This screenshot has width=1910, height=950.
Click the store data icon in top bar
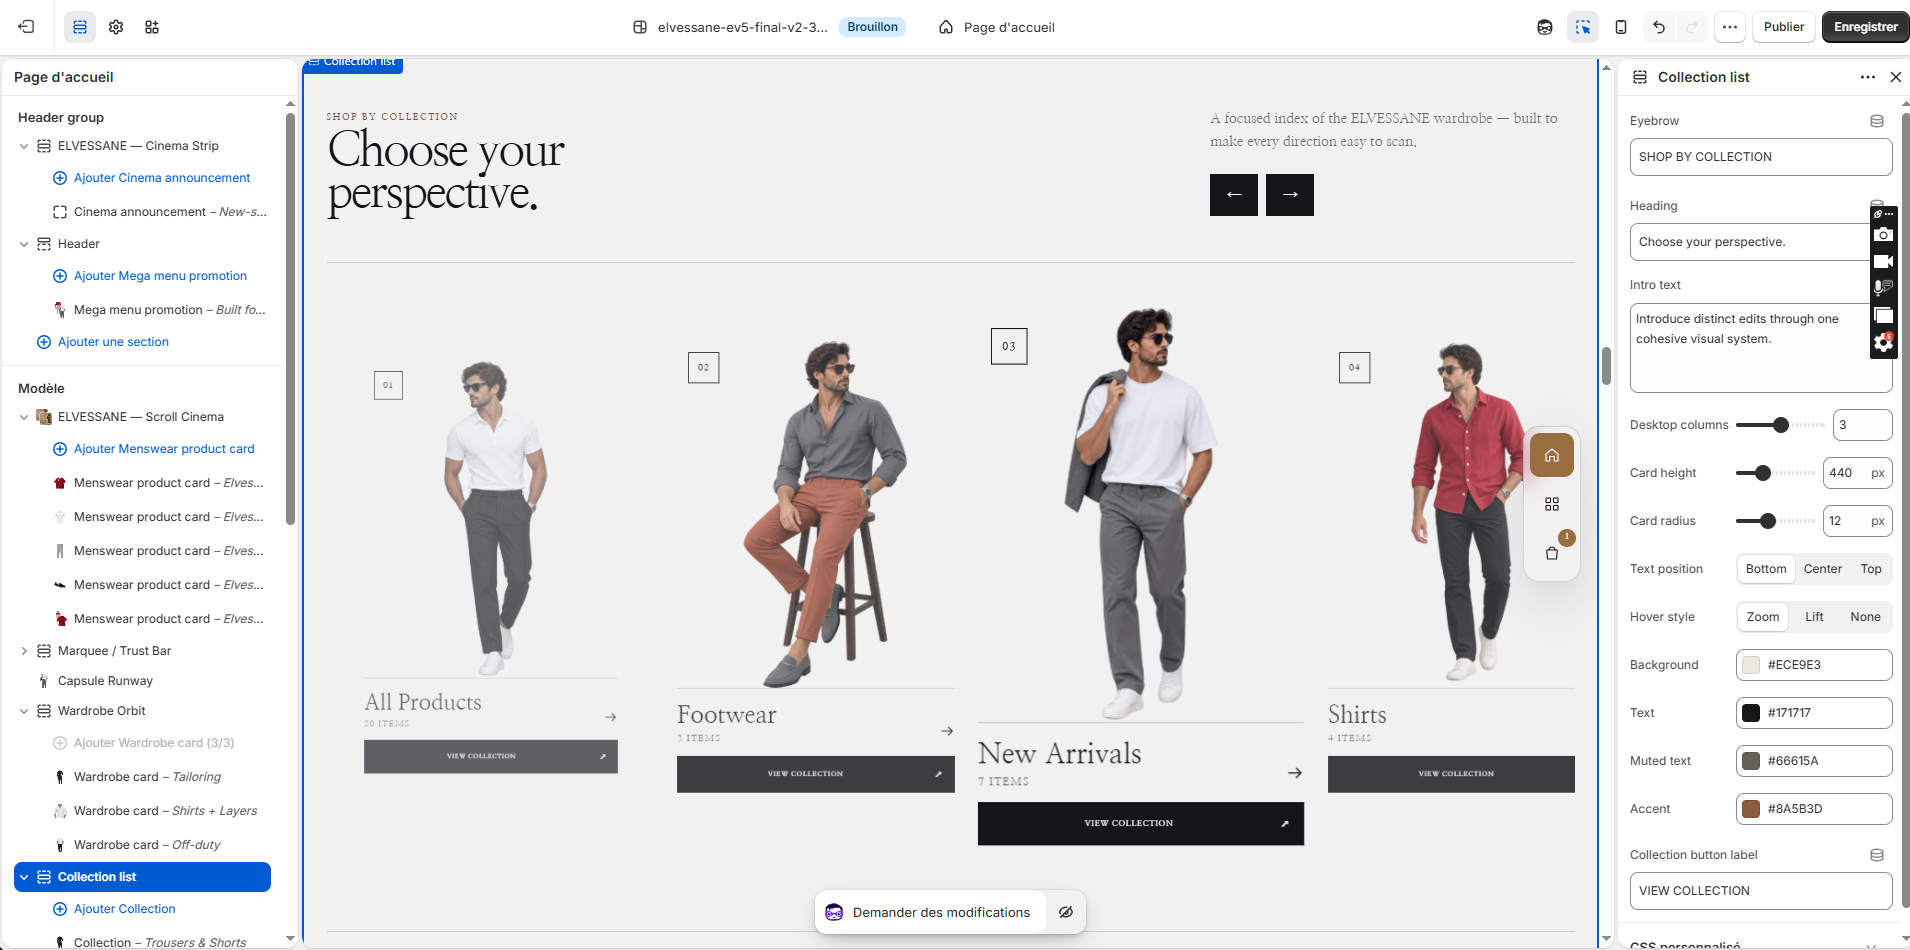(x=1545, y=27)
